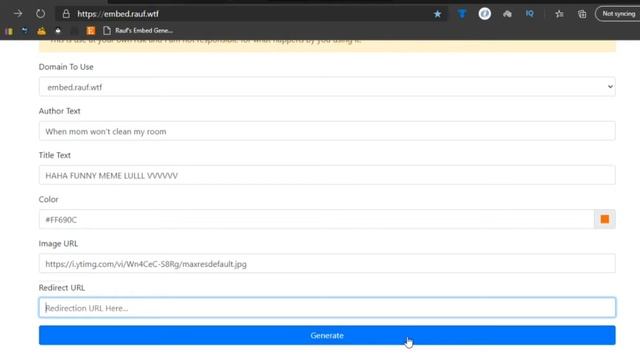Viewport: 640px width, 360px height.
Task: Click the Domain To Use label
Action: click(66, 67)
